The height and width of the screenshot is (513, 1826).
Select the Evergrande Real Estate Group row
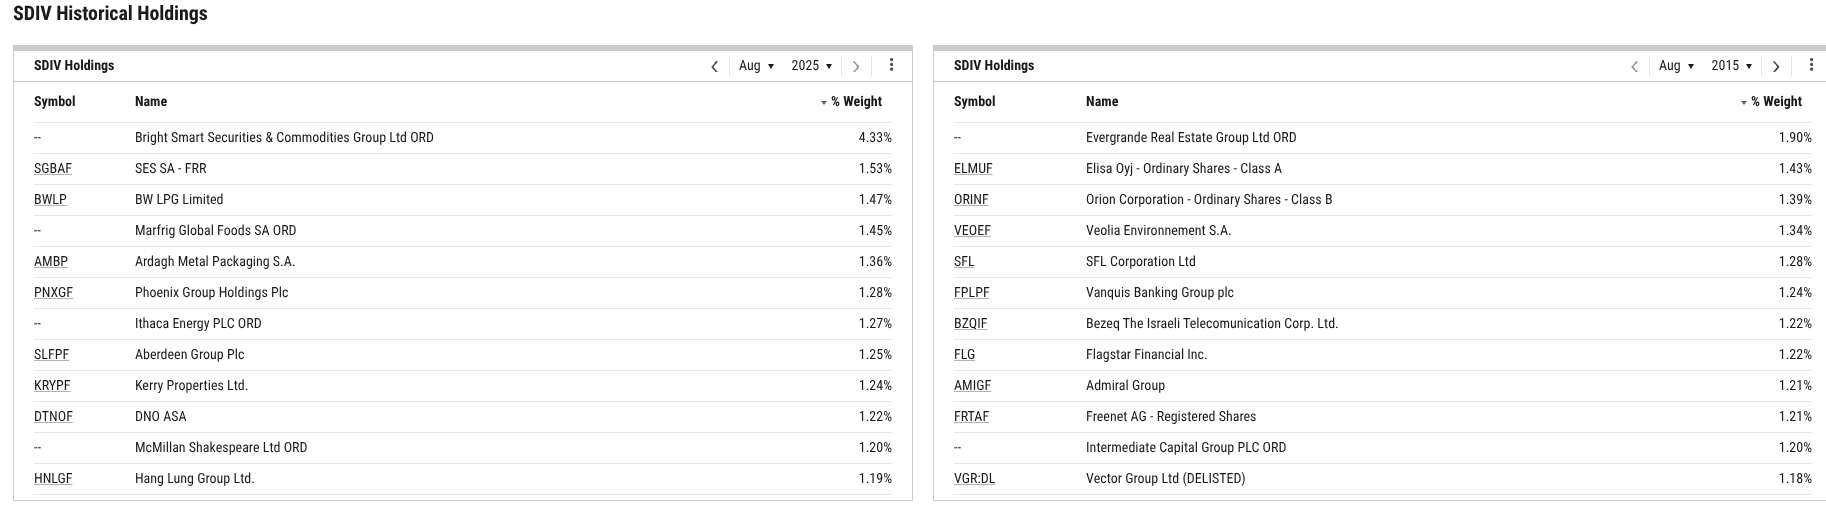[x=1190, y=138]
